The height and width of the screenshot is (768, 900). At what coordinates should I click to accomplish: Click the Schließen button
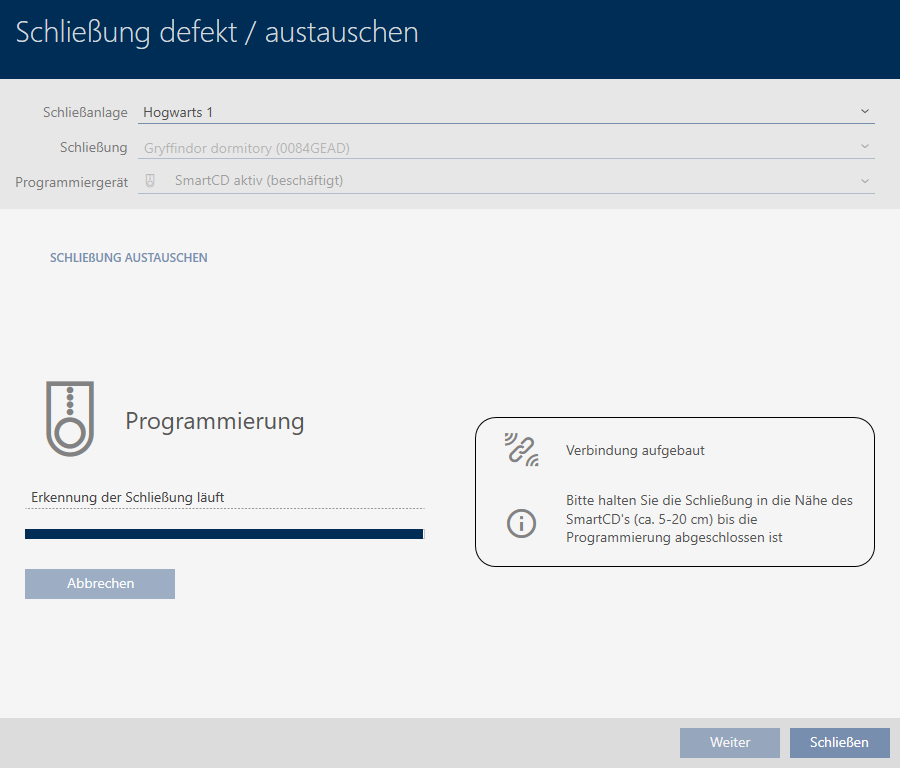839,742
